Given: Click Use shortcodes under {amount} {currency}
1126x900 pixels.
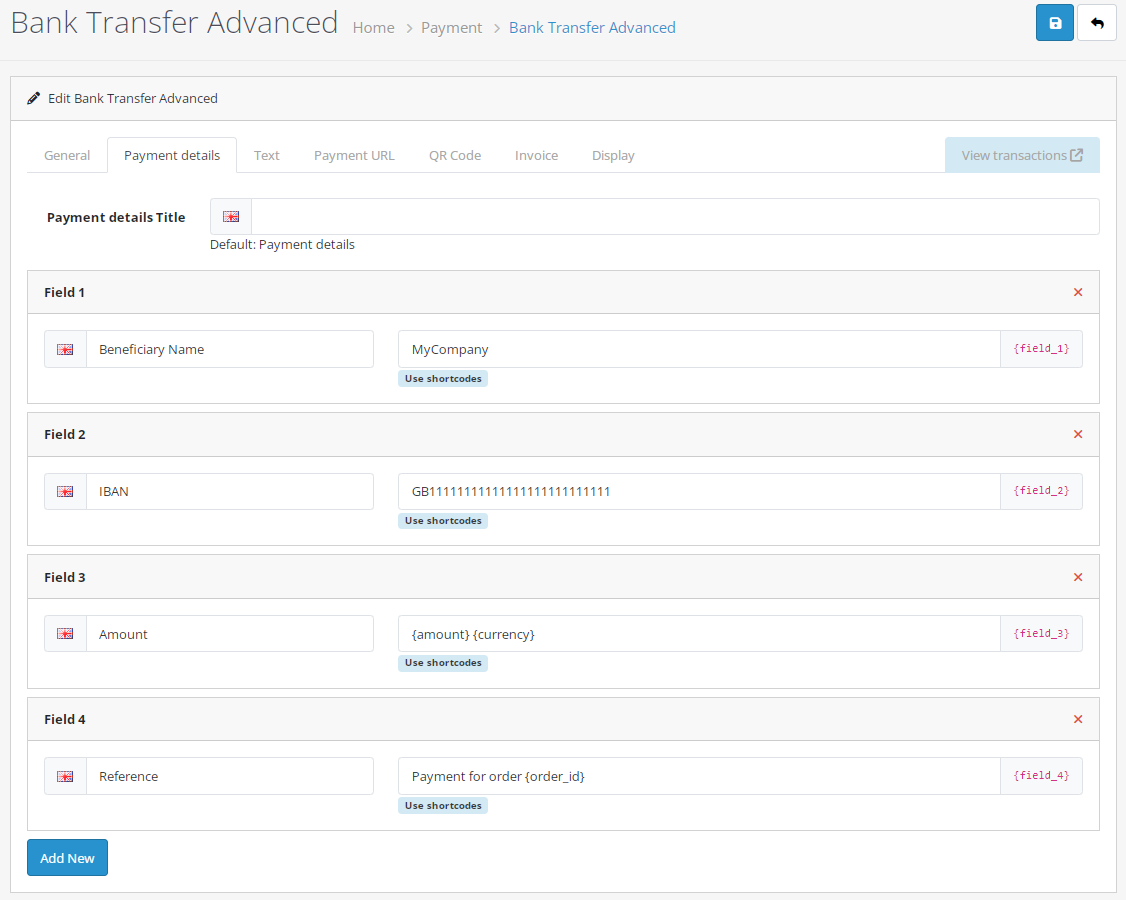Looking at the screenshot, I should [443, 663].
